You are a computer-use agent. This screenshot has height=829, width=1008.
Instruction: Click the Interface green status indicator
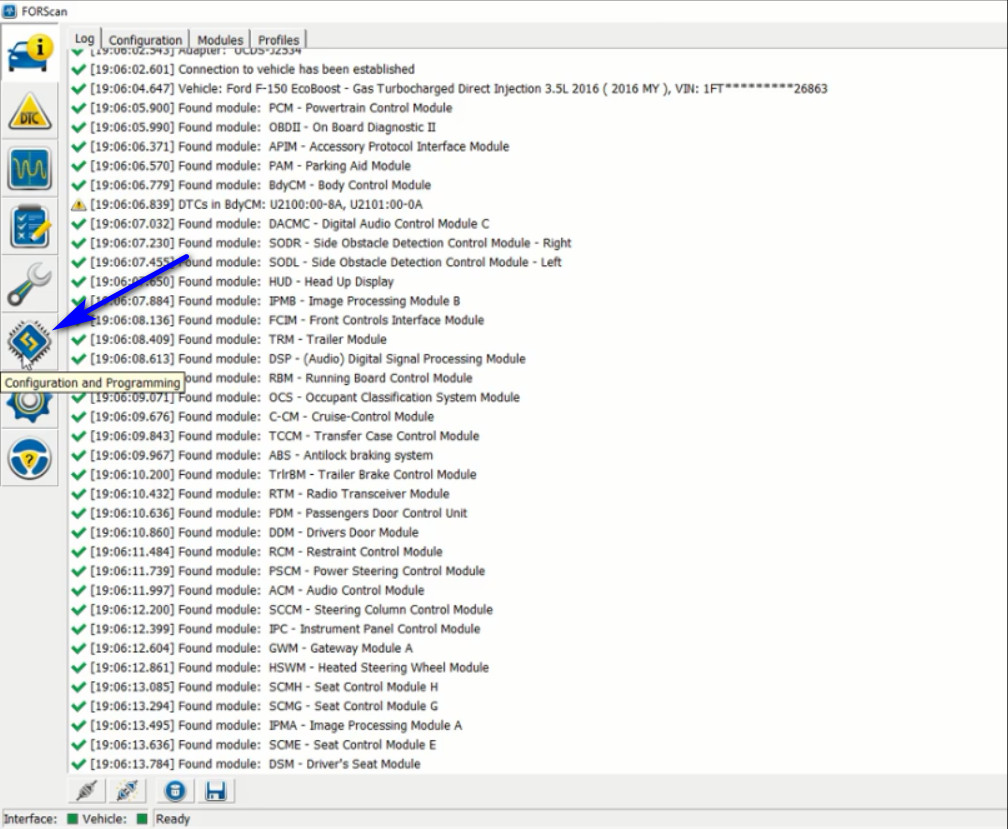point(73,819)
